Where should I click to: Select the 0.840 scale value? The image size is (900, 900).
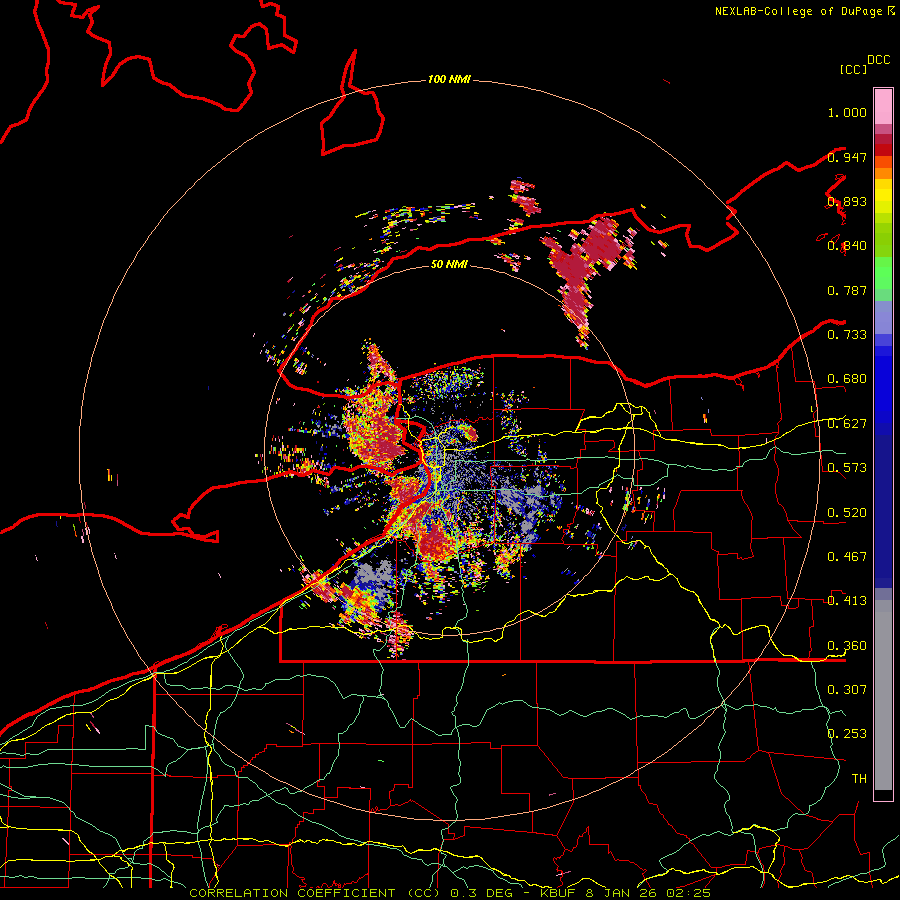(847, 246)
